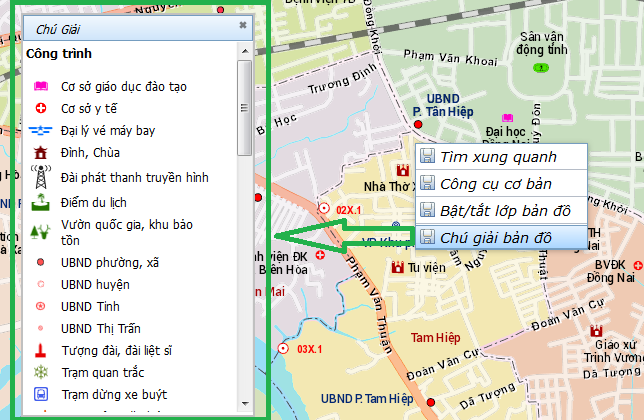Click the Phạm Văn Khoai street label
Viewport: 644px width, 420px height.
[450, 57]
